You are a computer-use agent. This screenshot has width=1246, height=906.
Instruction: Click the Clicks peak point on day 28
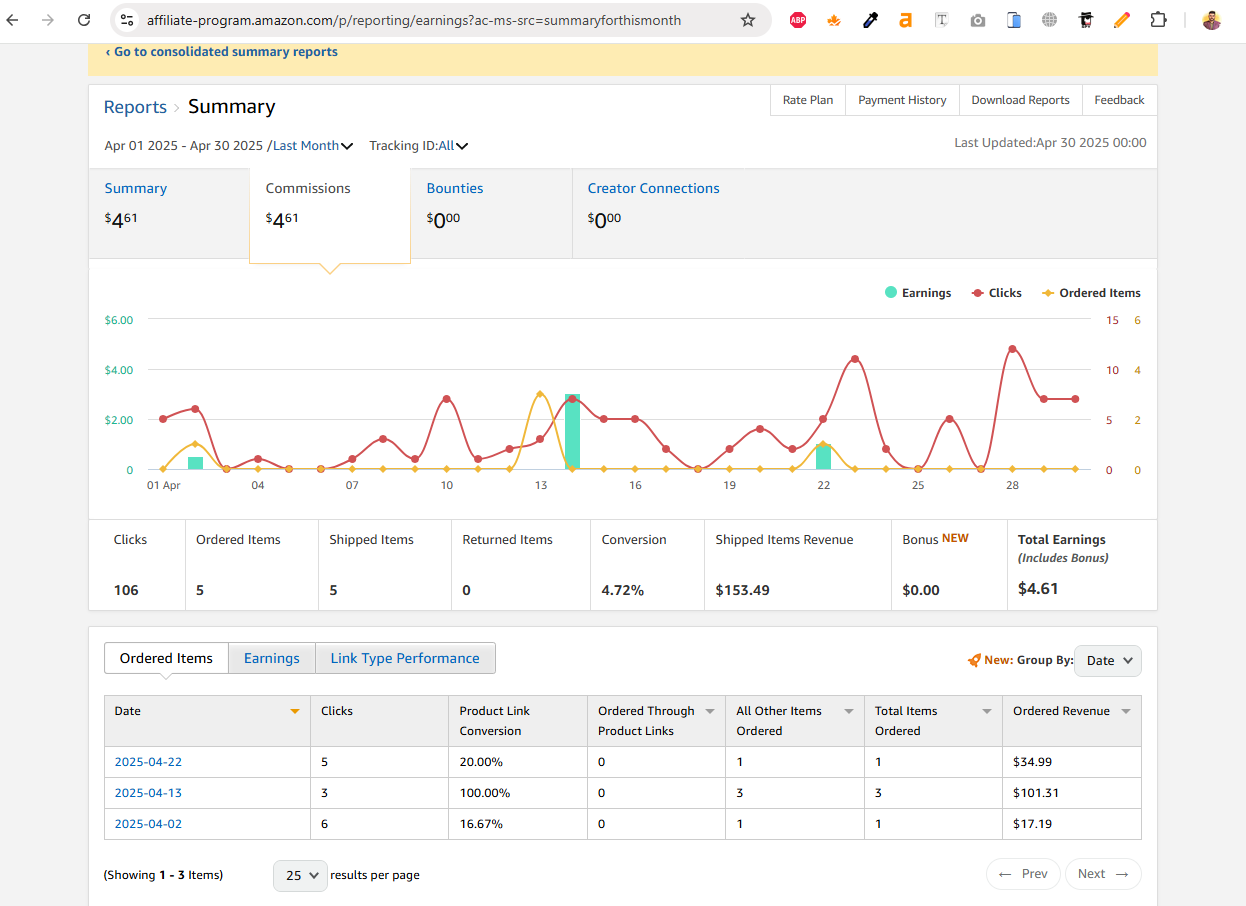1012,349
